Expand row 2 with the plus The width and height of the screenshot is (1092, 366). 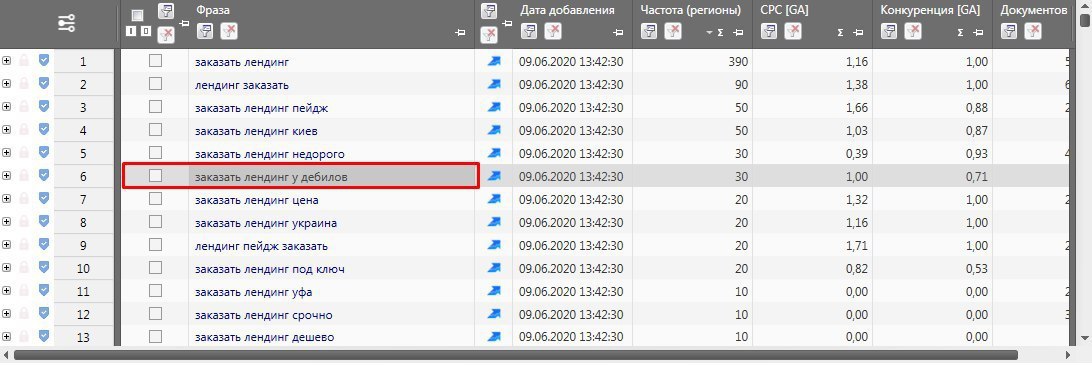(7, 84)
